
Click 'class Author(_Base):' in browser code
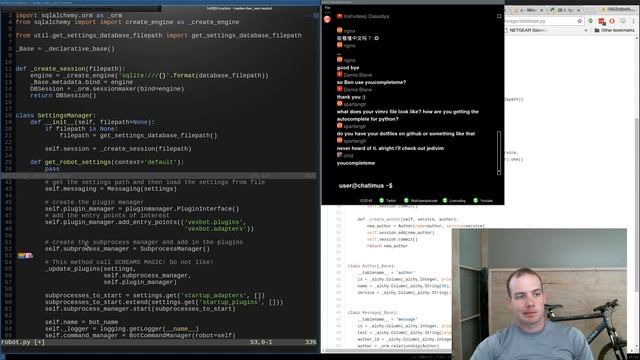tap(371, 266)
